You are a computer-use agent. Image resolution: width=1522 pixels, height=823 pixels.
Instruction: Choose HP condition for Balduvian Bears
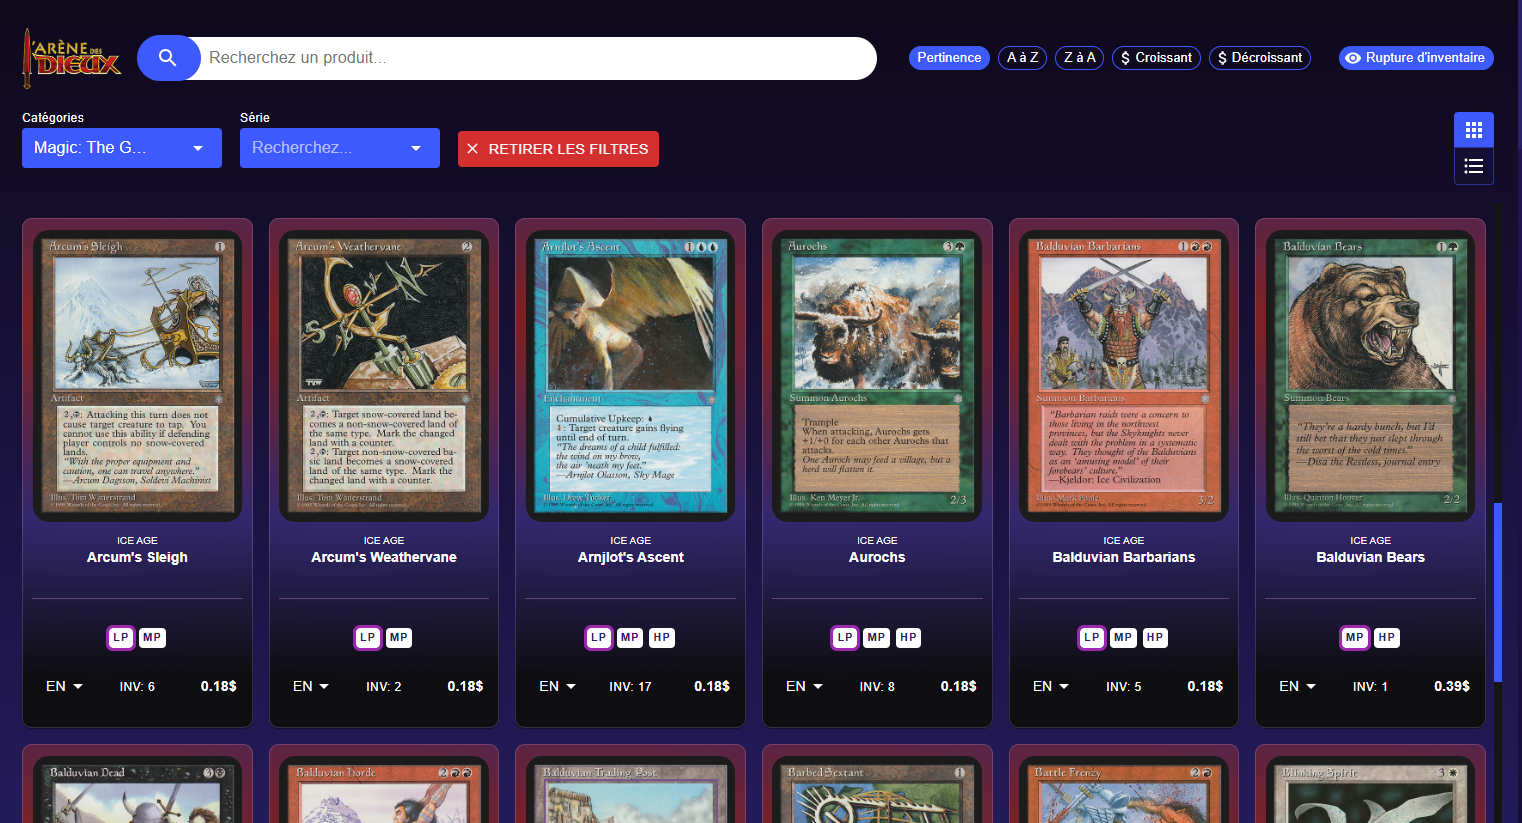click(1387, 638)
